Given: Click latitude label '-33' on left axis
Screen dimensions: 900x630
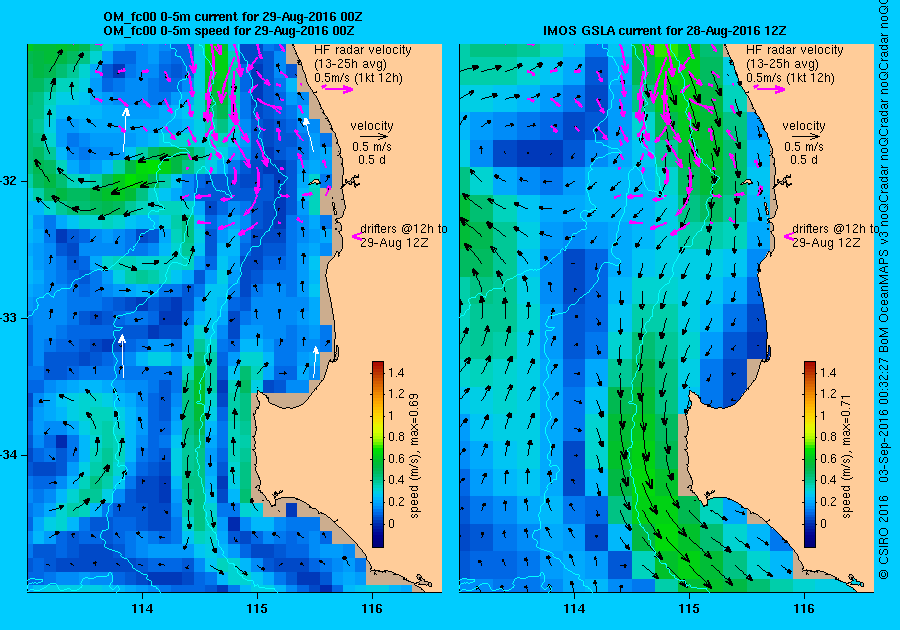Looking at the screenshot, I should coord(11,318).
